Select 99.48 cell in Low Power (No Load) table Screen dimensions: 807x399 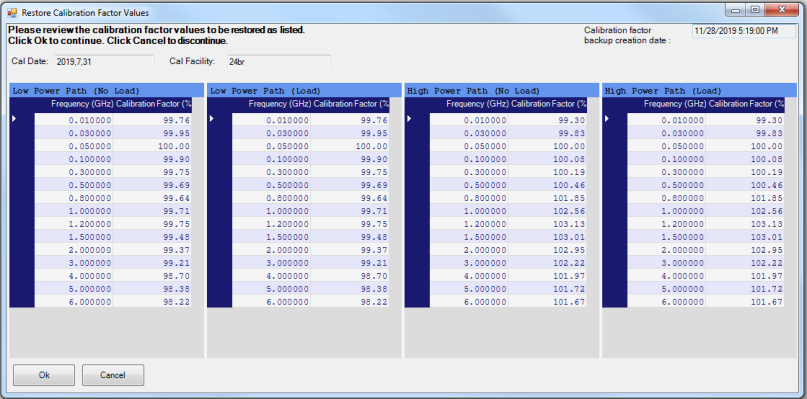pos(152,237)
